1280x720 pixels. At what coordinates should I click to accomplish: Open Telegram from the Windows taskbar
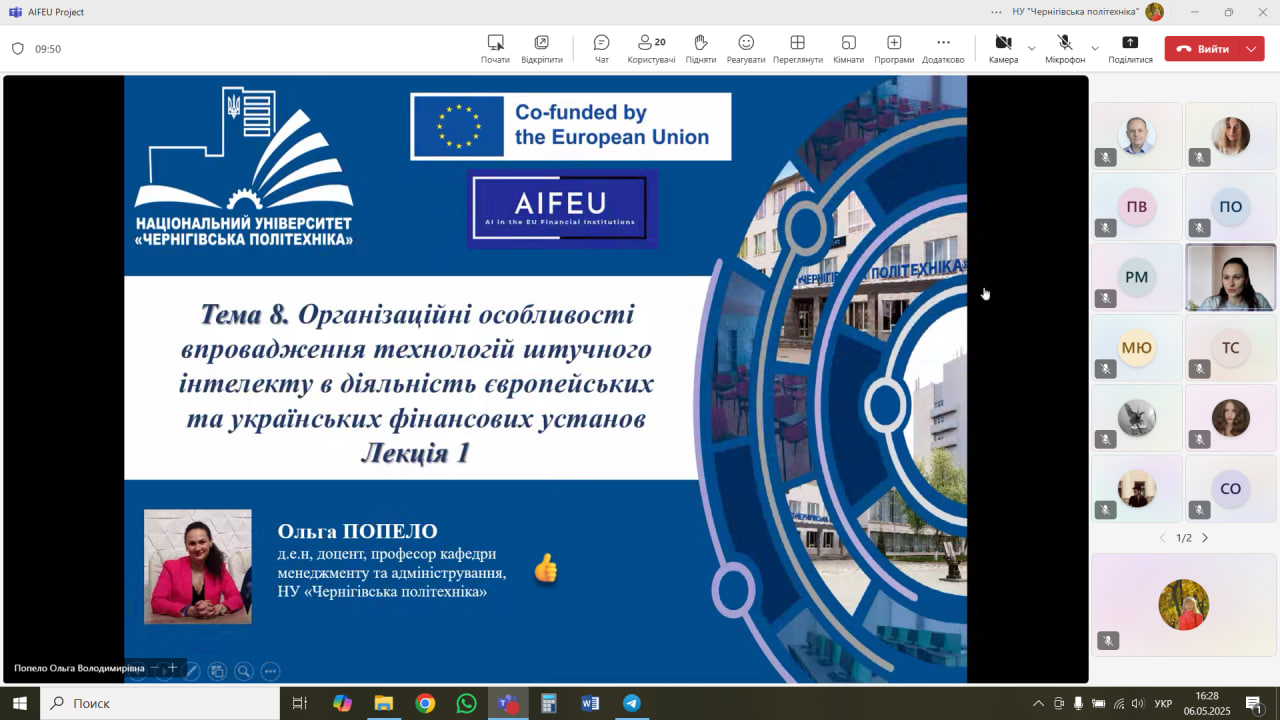pos(631,703)
